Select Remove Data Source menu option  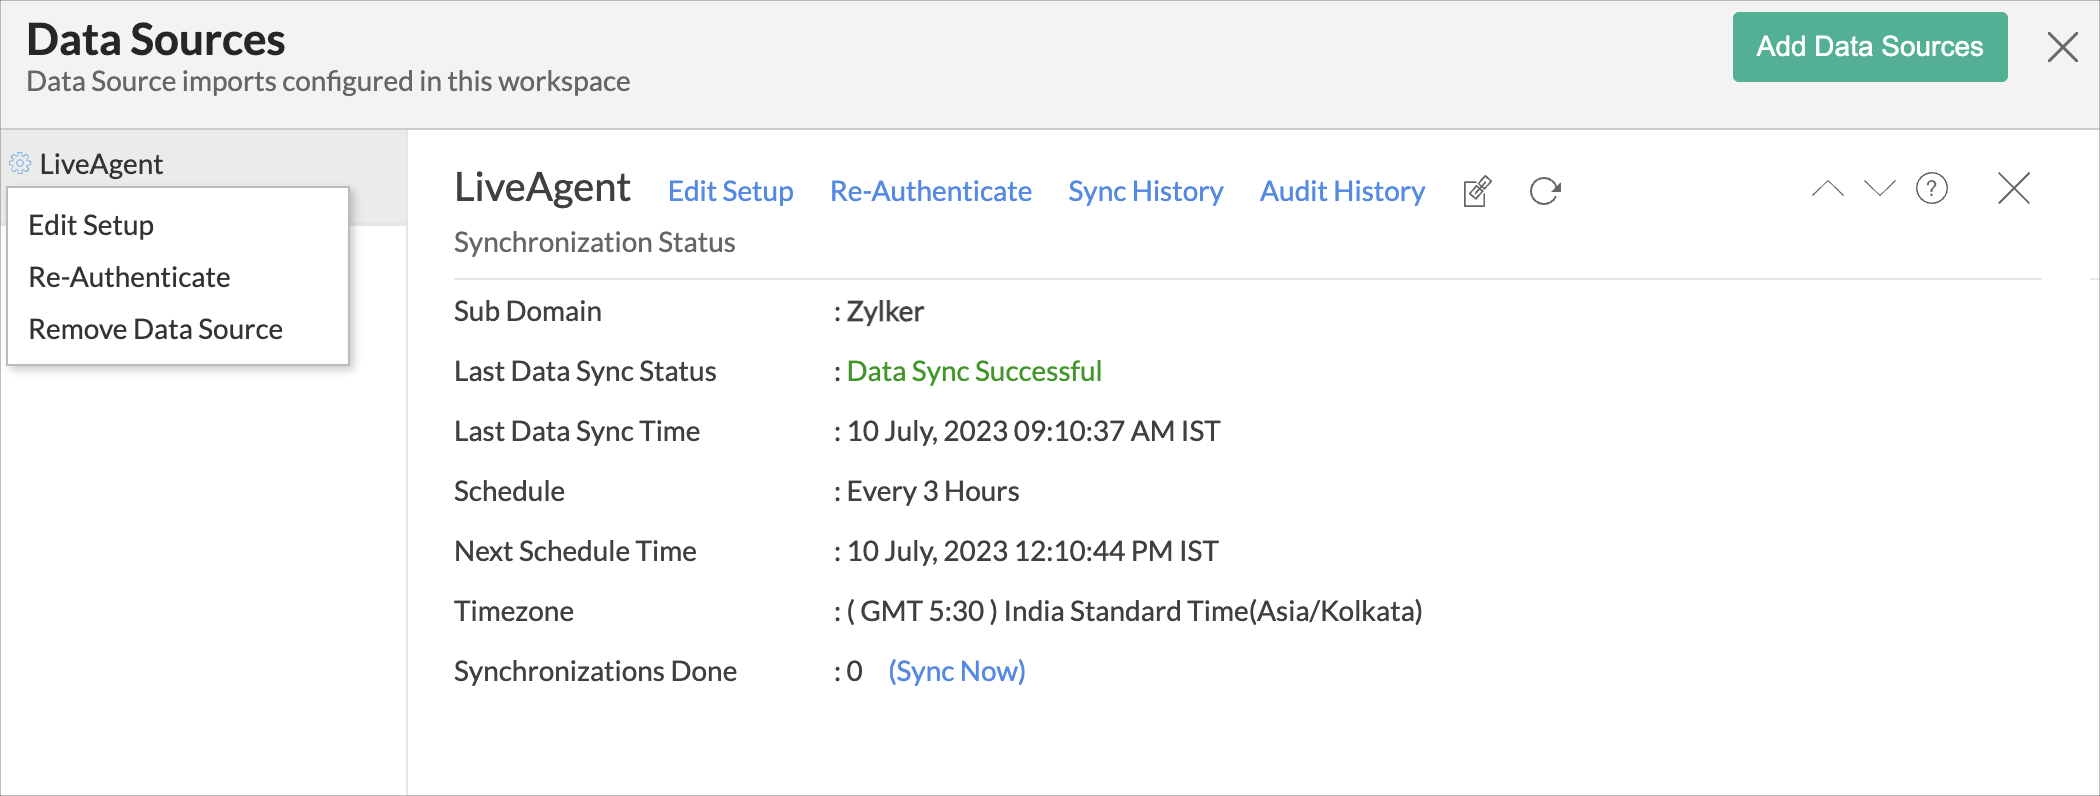(x=155, y=329)
